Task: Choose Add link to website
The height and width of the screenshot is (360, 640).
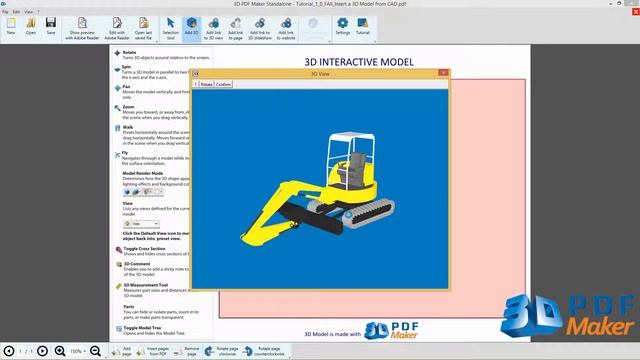Action: coord(286,29)
